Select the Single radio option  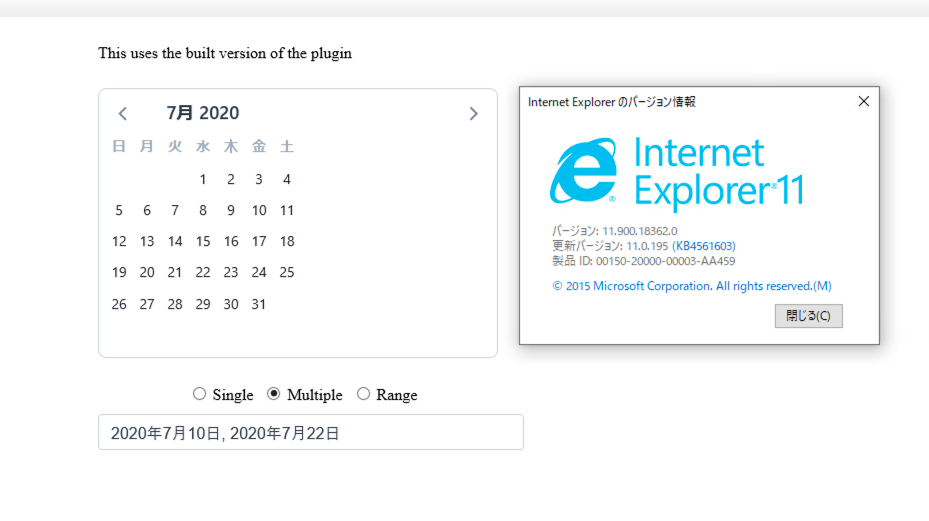200,394
